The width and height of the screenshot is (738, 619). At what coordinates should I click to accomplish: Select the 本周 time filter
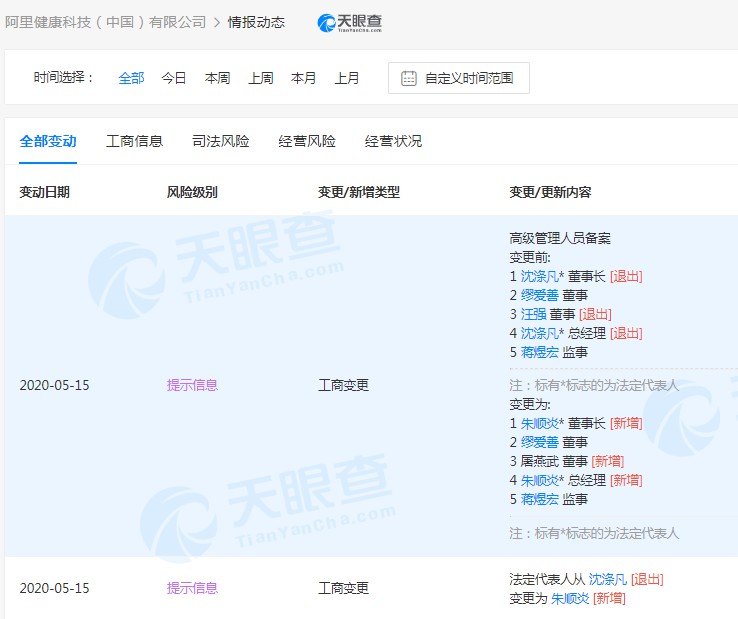217,78
